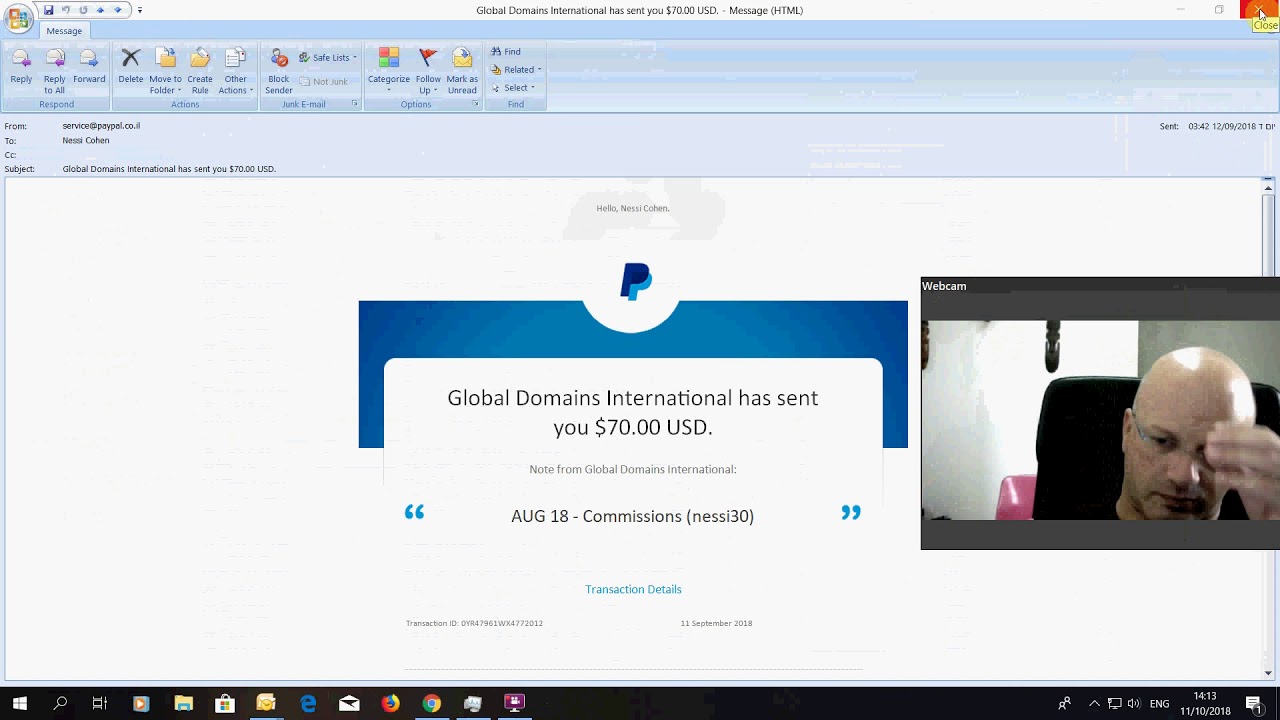Mark as Unread
This screenshot has height=720, width=1280.
coord(462,70)
